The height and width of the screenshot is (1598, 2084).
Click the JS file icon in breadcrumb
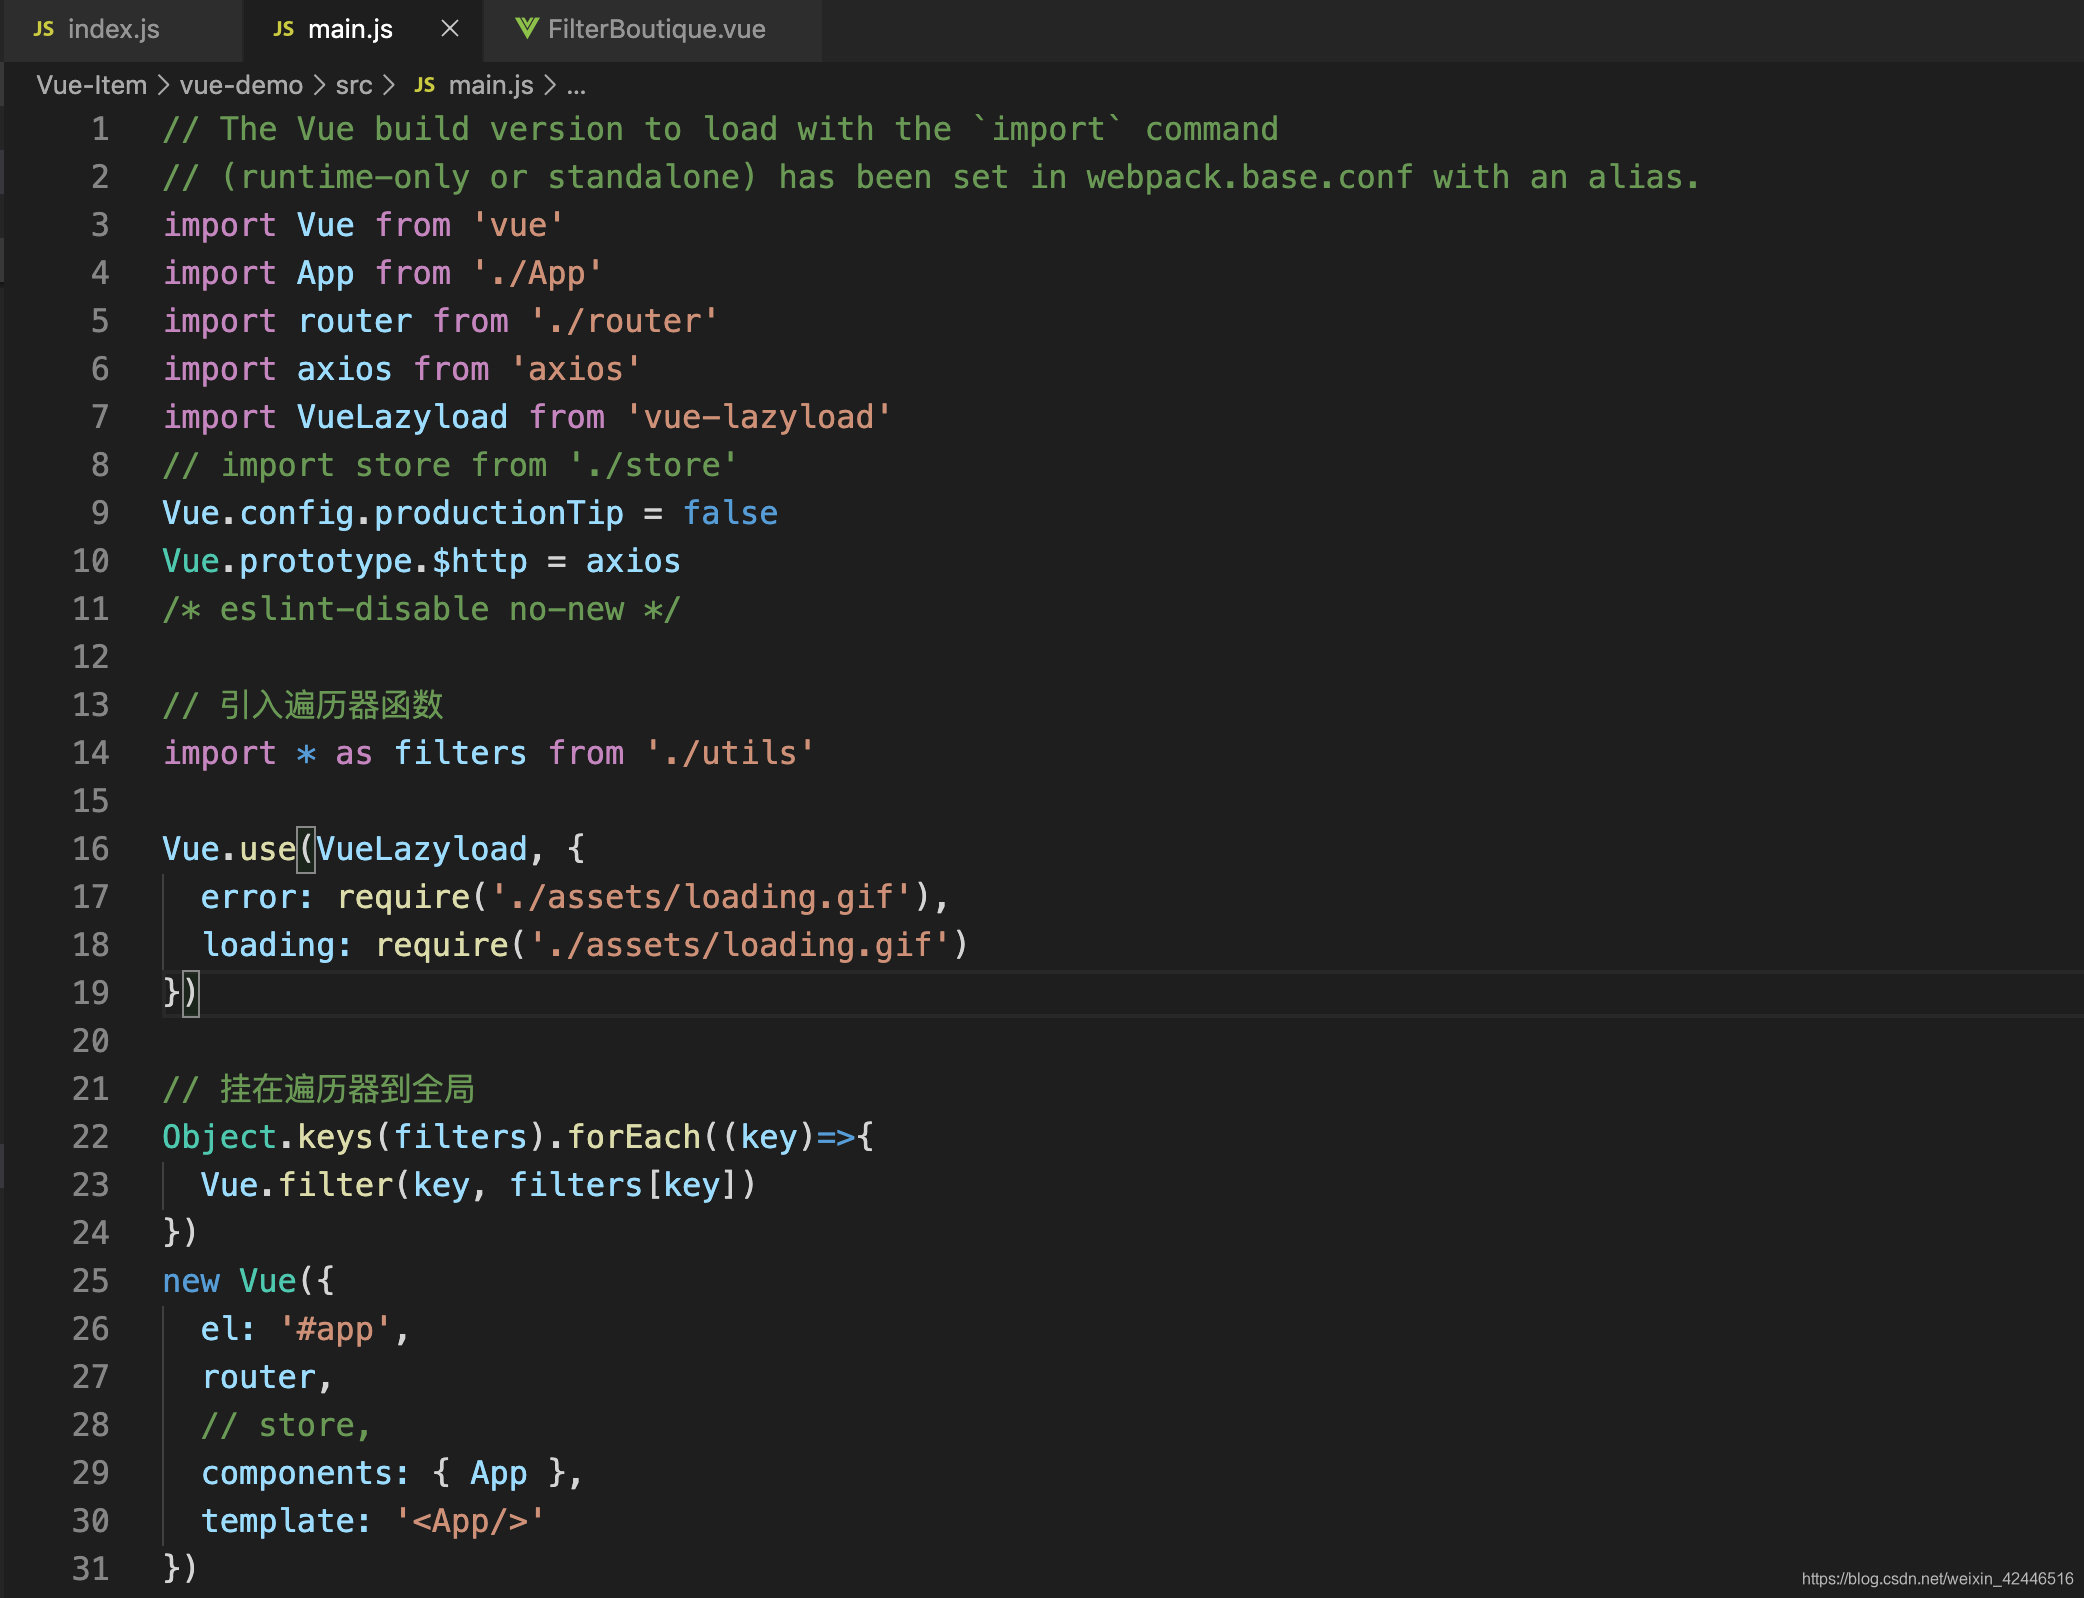425,85
